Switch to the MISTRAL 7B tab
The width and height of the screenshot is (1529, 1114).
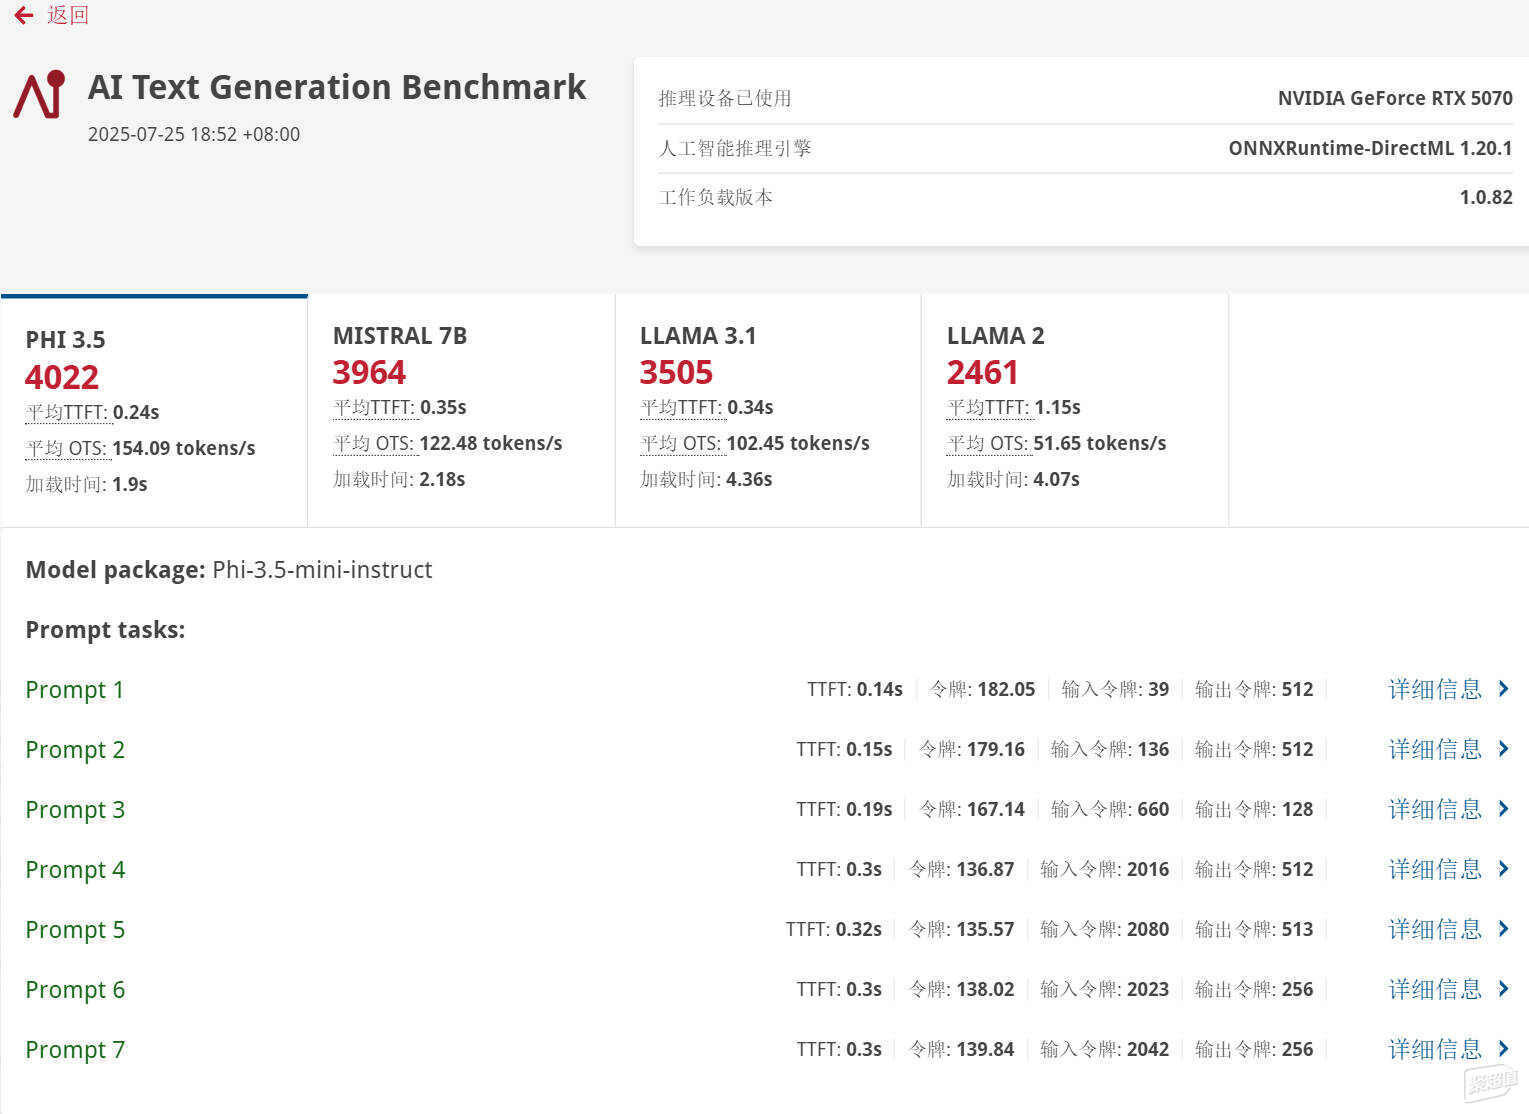pyautogui.click(x=461, y=411)
